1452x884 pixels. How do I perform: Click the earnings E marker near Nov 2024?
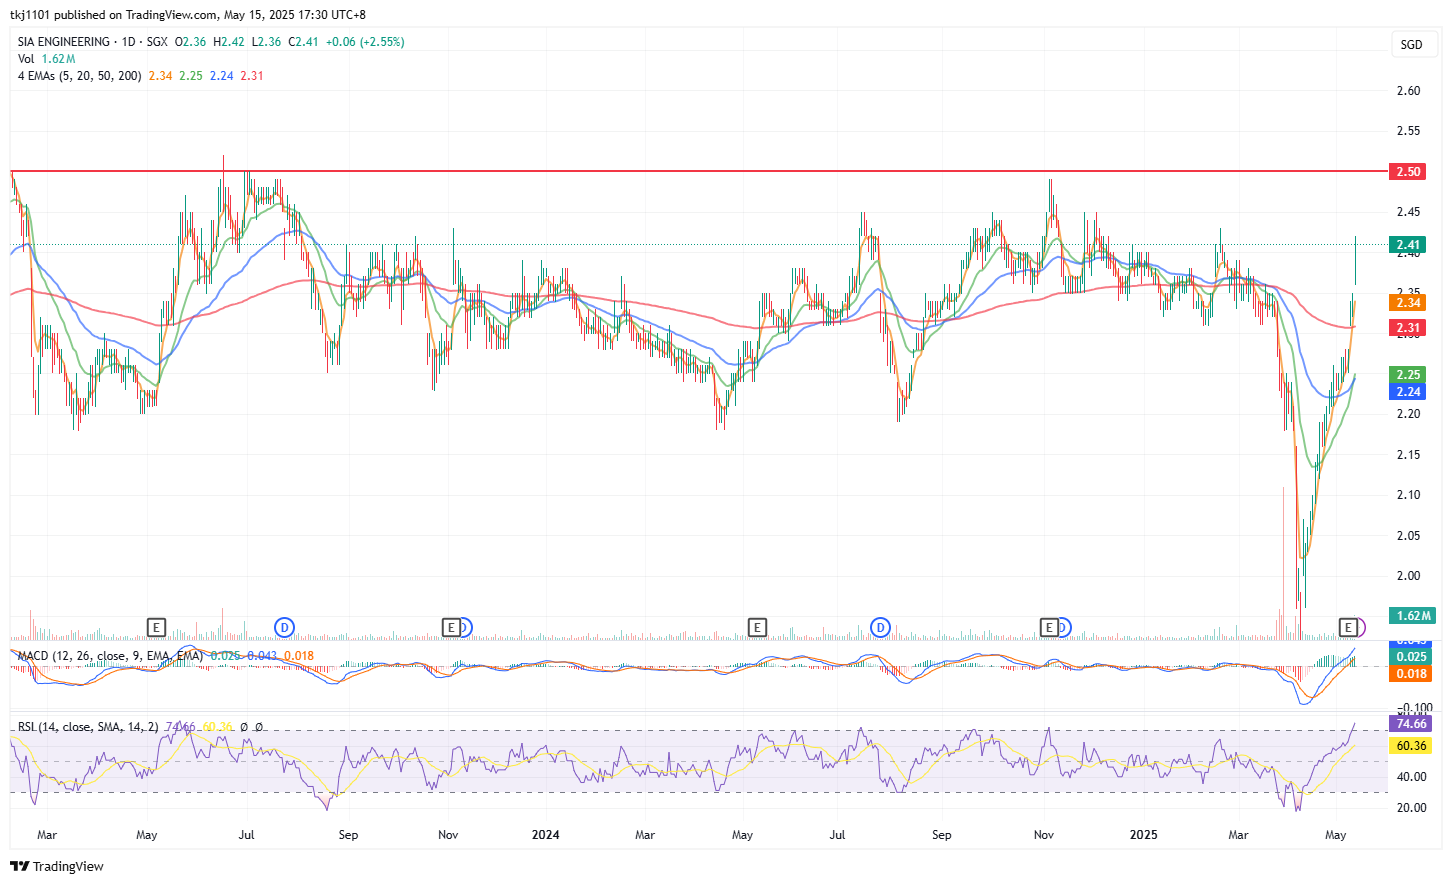point(1048,627)
